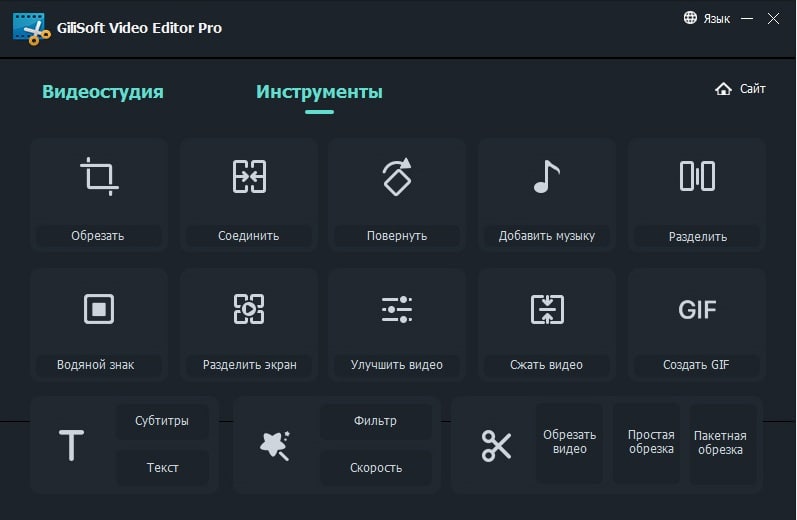
Task: Click the scissors cutter icon
Action: (496, 446)
